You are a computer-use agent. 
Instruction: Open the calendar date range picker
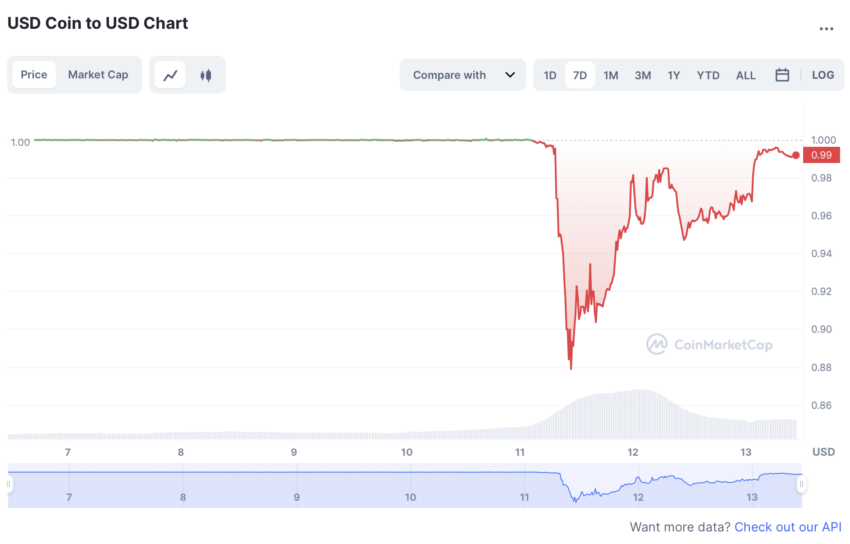782,75
